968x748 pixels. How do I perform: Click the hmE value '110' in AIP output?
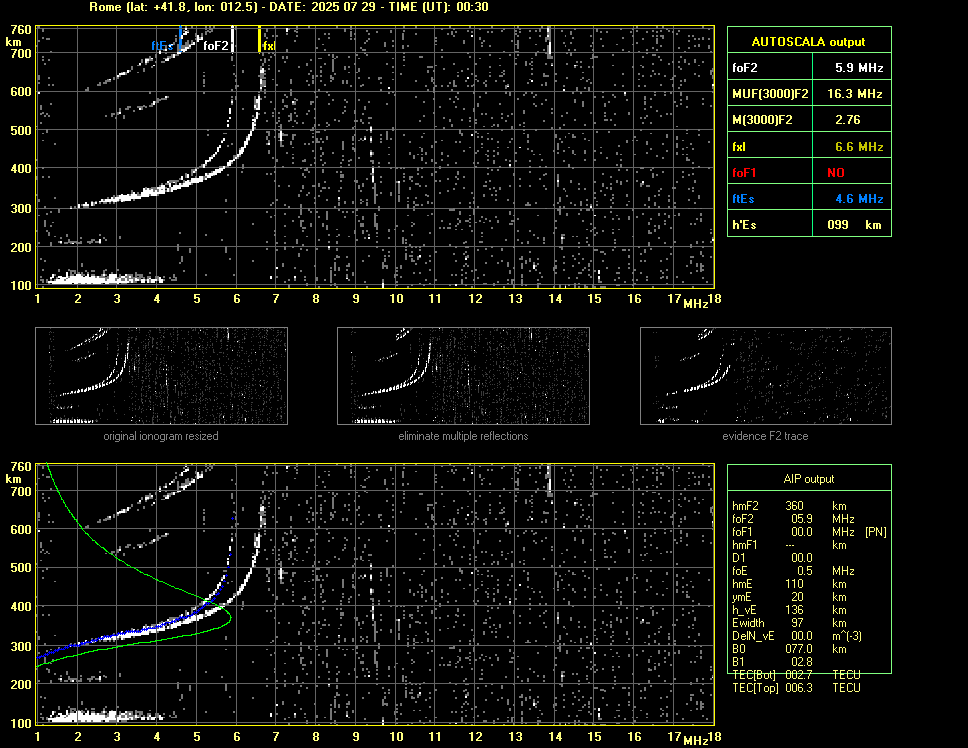pos(795,584)
